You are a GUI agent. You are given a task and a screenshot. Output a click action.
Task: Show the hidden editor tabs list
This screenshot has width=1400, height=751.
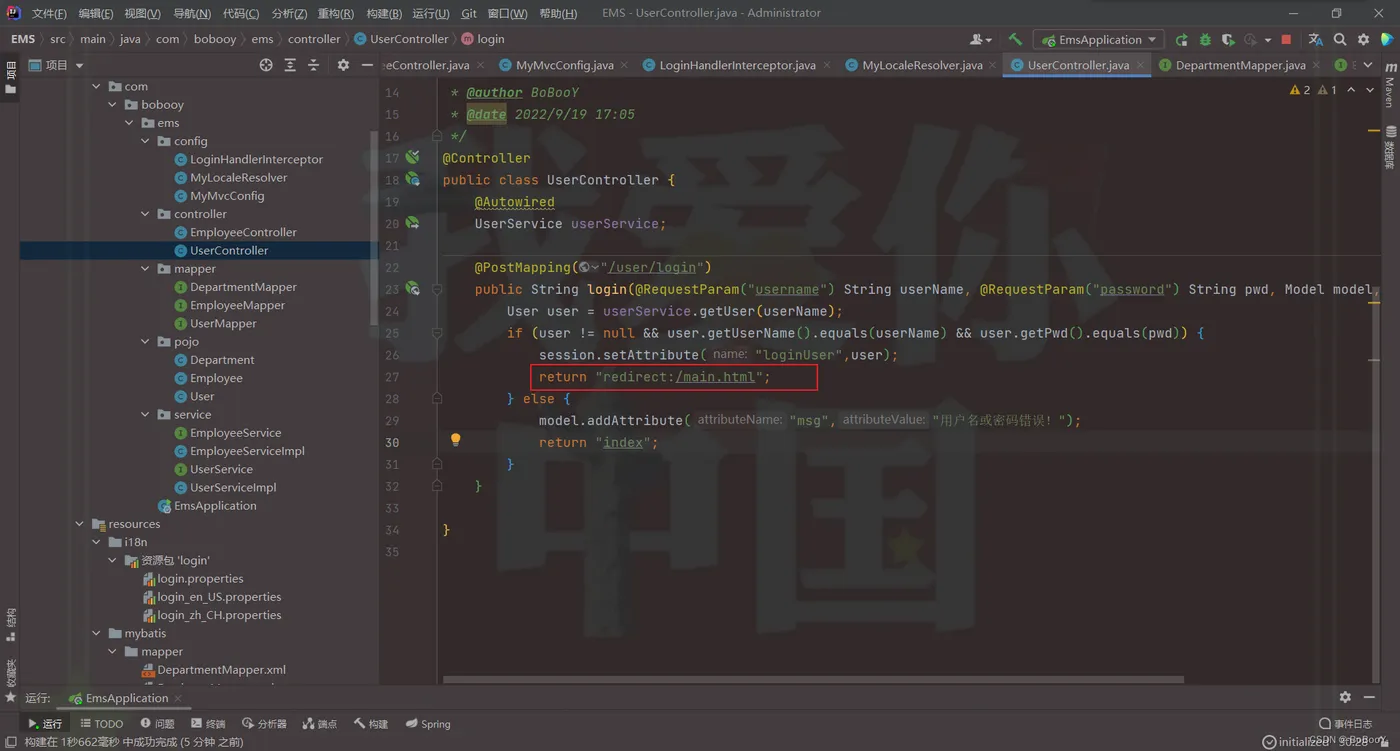point(1368,65)
